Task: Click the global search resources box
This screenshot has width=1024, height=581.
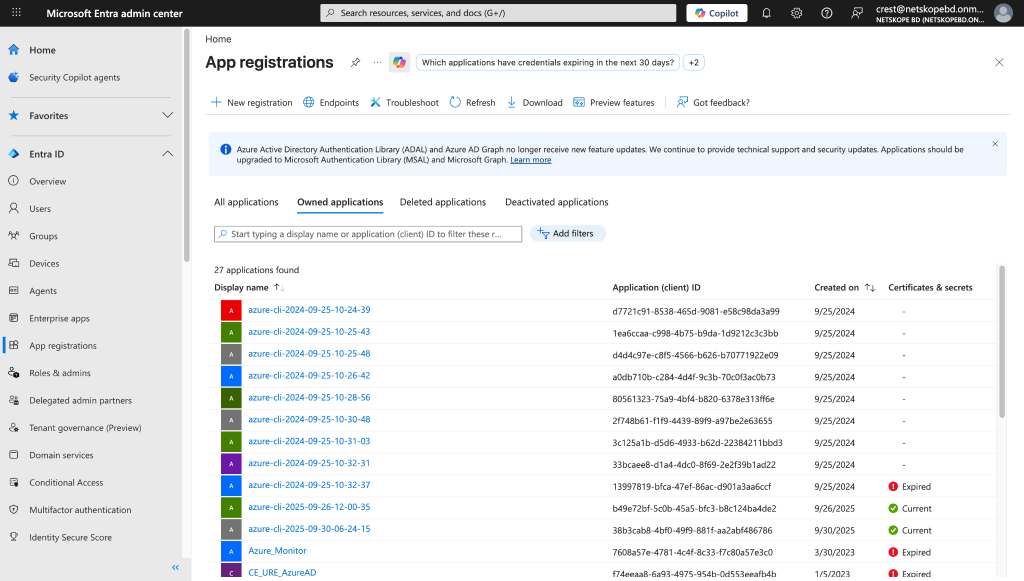Action: click(x=498, y=13)
